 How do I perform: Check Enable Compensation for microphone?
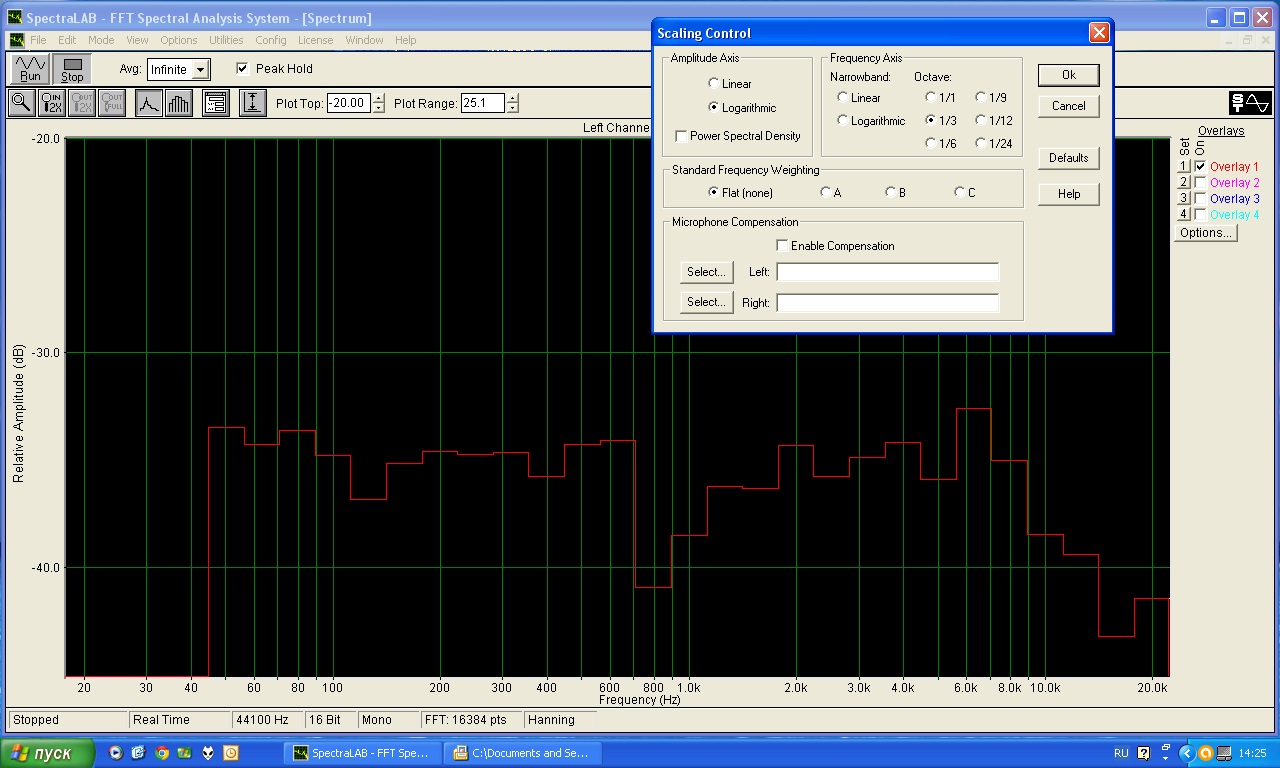(x=783, y=246)
